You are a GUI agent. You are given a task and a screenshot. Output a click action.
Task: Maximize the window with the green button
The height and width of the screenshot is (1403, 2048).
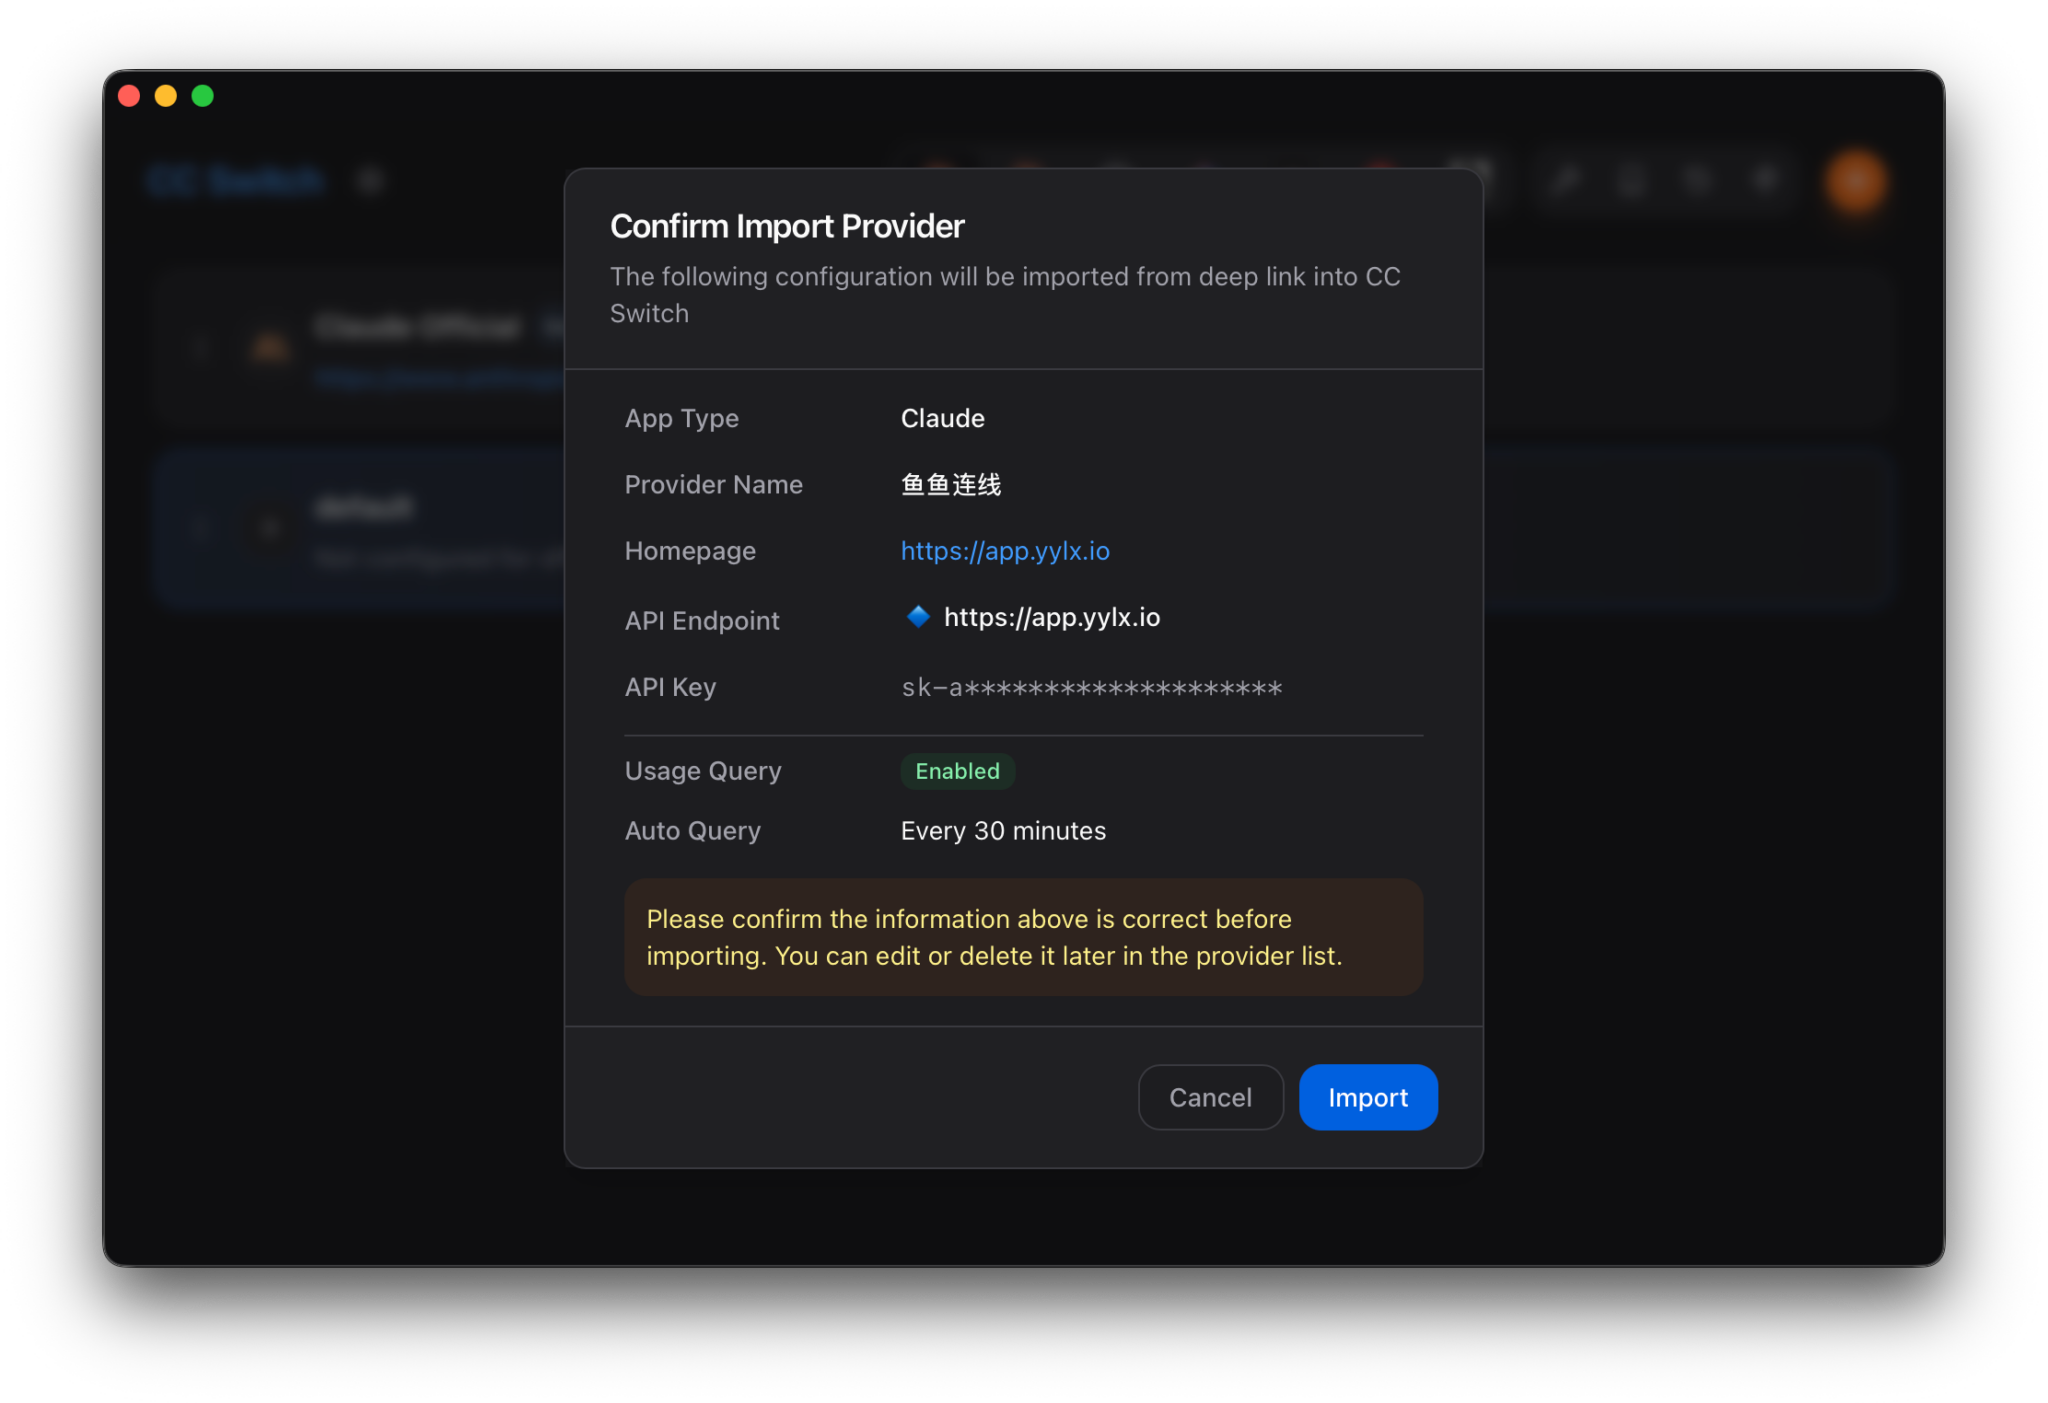[x=203, y=96]
